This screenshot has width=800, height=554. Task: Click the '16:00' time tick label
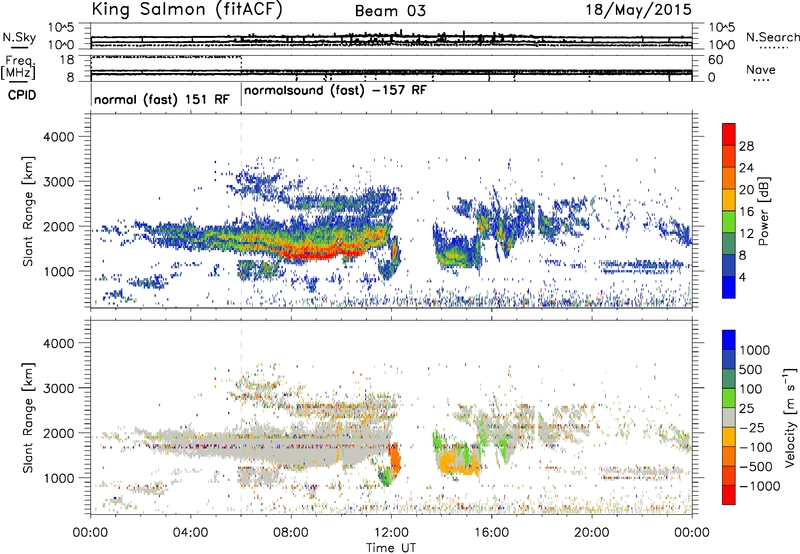[491, 533]
